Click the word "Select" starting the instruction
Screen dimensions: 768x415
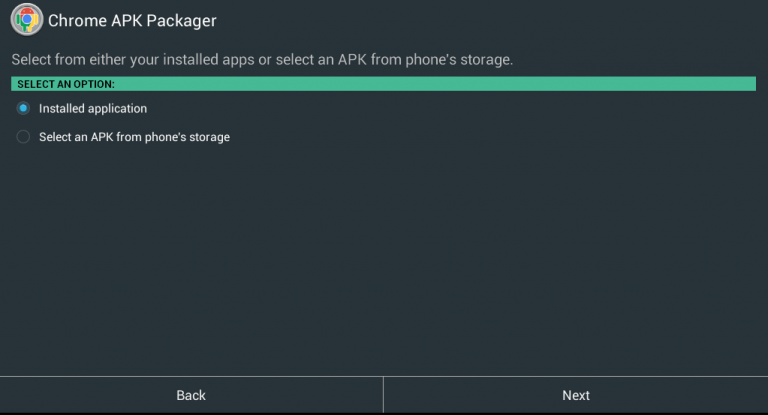click(30, 60)
